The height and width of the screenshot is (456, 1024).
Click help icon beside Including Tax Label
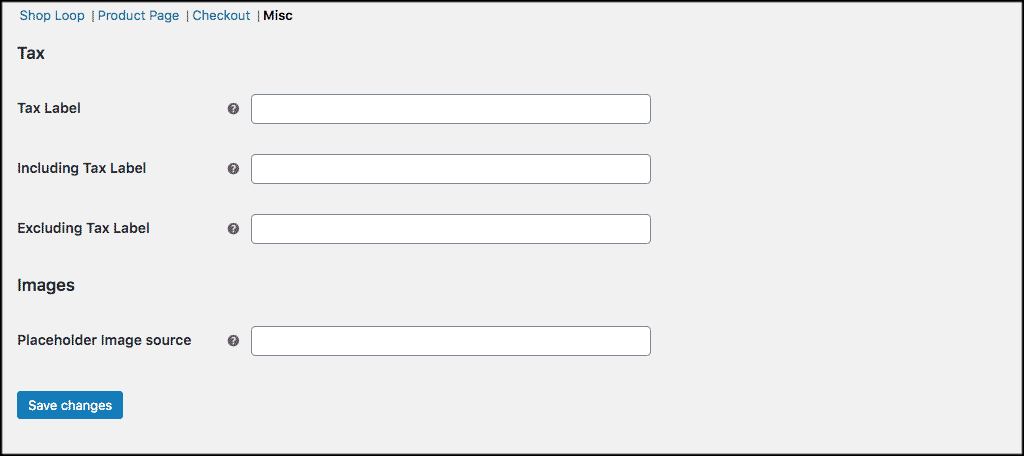(233, 169)
